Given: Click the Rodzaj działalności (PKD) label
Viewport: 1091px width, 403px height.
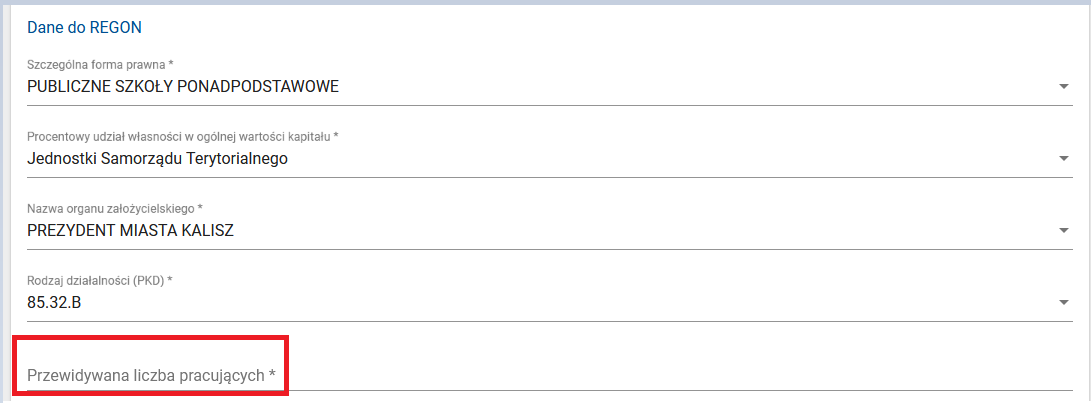Looking at the screenshot, I should pyautogui.click(x=95, y=279).
